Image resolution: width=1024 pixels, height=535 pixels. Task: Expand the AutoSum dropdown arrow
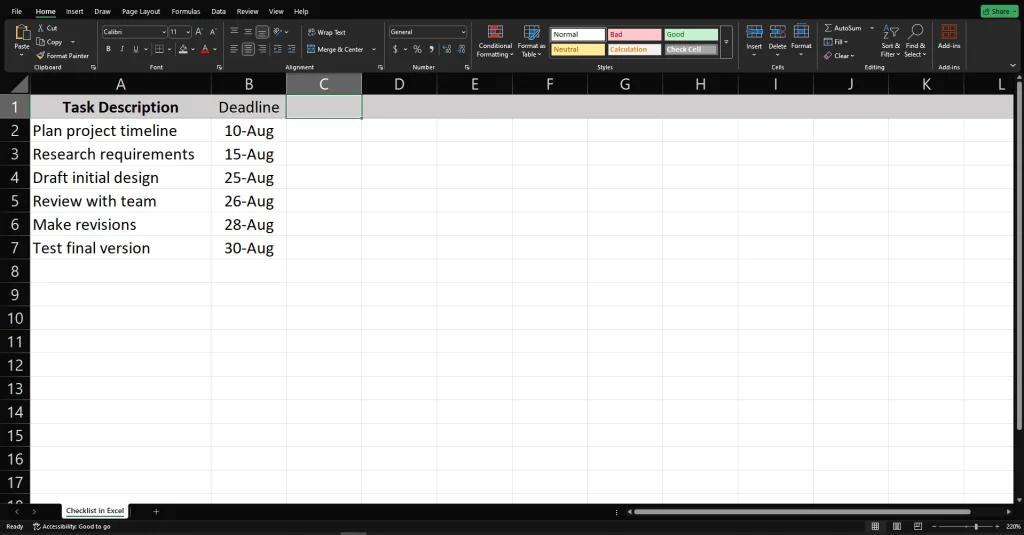tap(872, 28)
